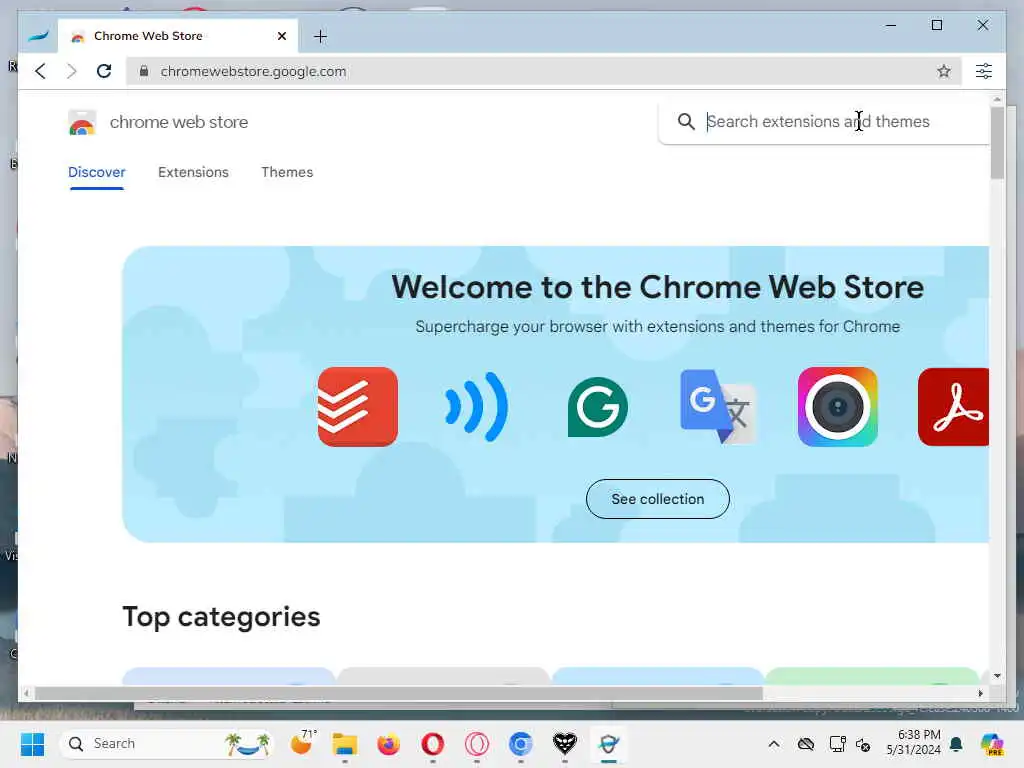Switch to the Discover tab

(97, 172)
